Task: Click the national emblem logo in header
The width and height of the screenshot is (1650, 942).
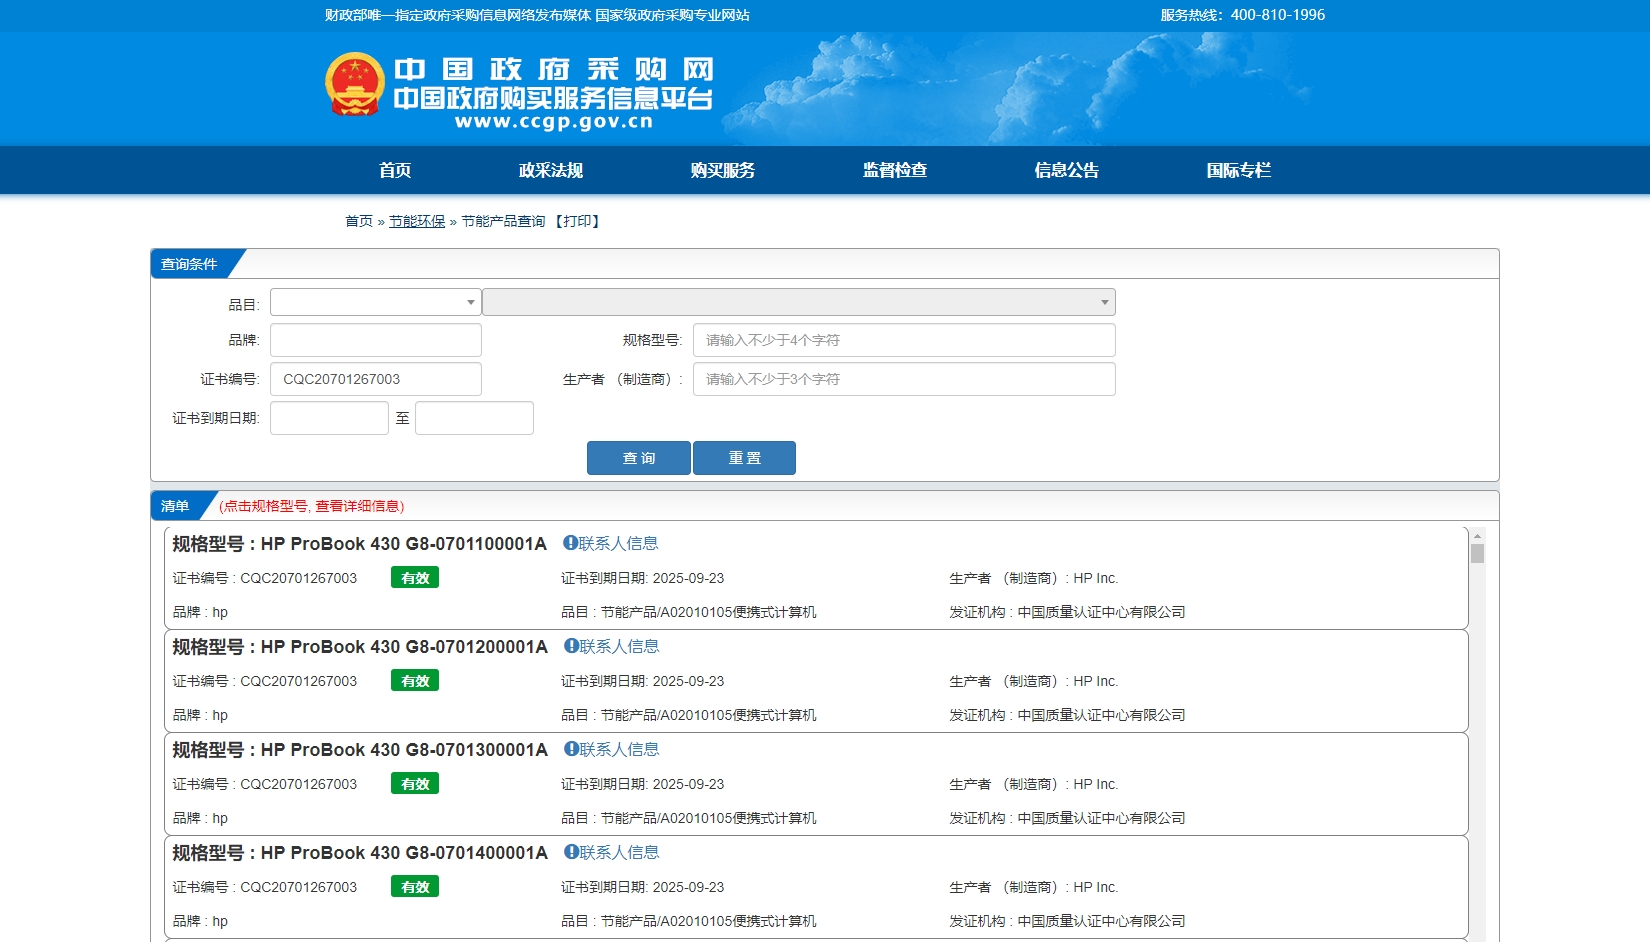Action: (x=355, y=84)
